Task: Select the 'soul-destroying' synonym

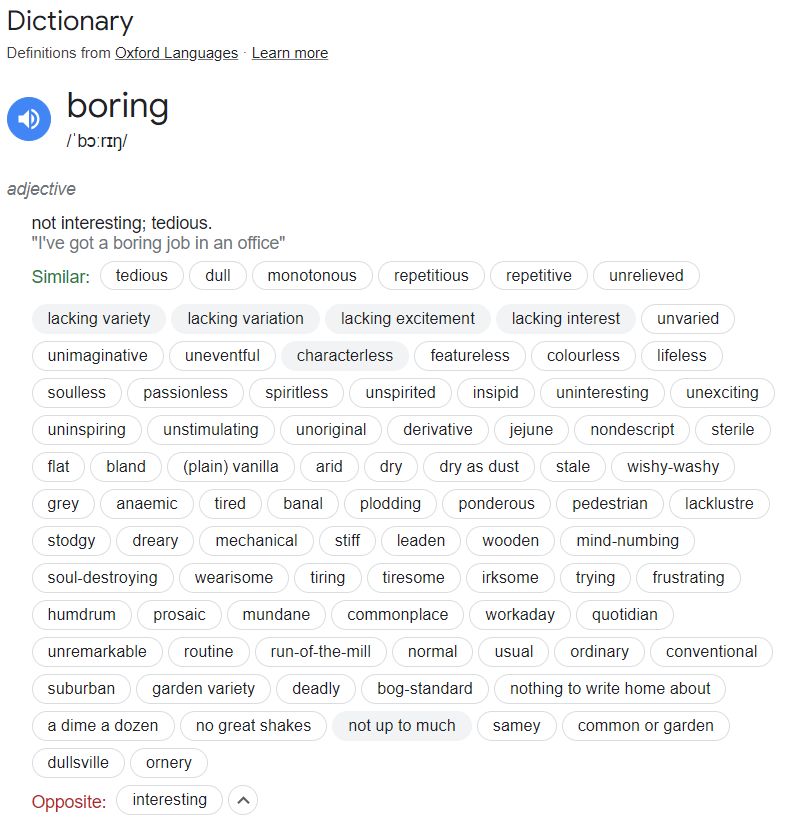Action: point(102,577)
